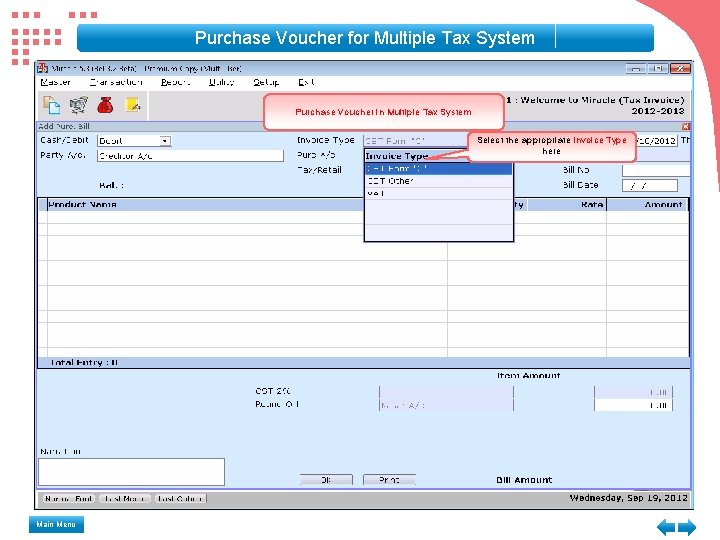720x540 pixels.
Task: Go to previous slide with left arrow
Action: 666,527
